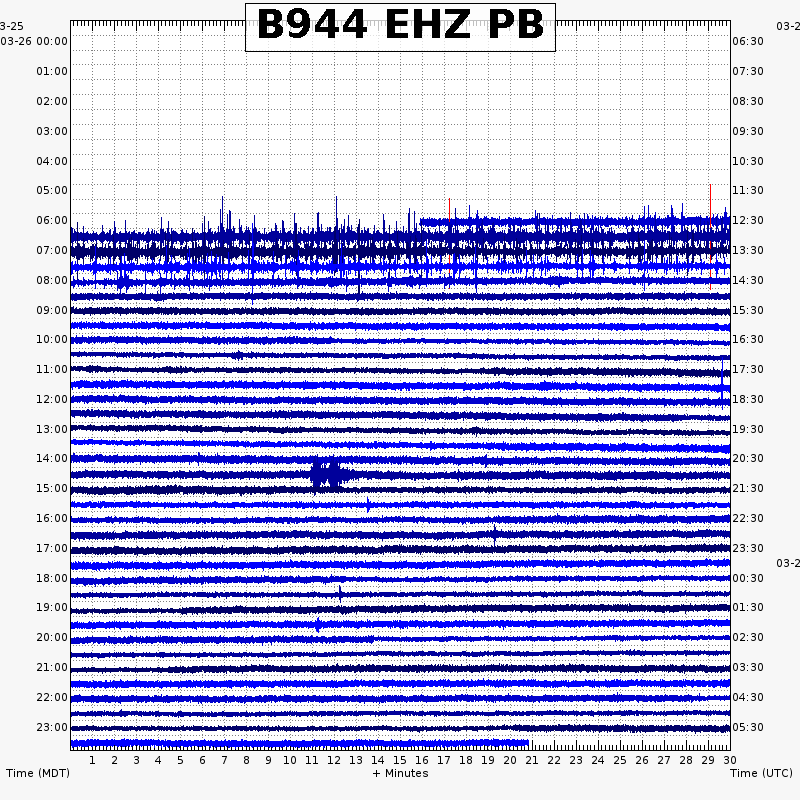Click the Time (UTC) axis caption
Screen dimensions: 800x800
[761, 773]
